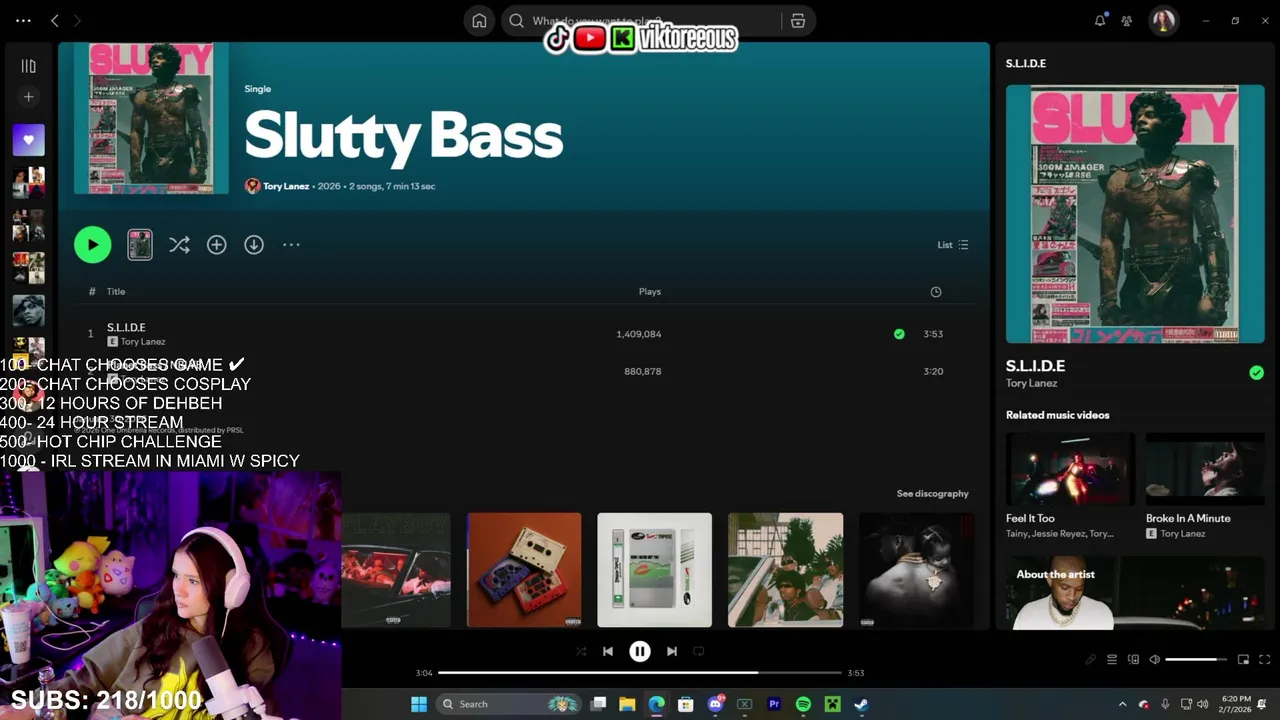Image resolution: width=1280 pixels, height=720 pixels.
Task: Add Slutty Bass to library with plus-circle icon
Action: click(216, 245)
